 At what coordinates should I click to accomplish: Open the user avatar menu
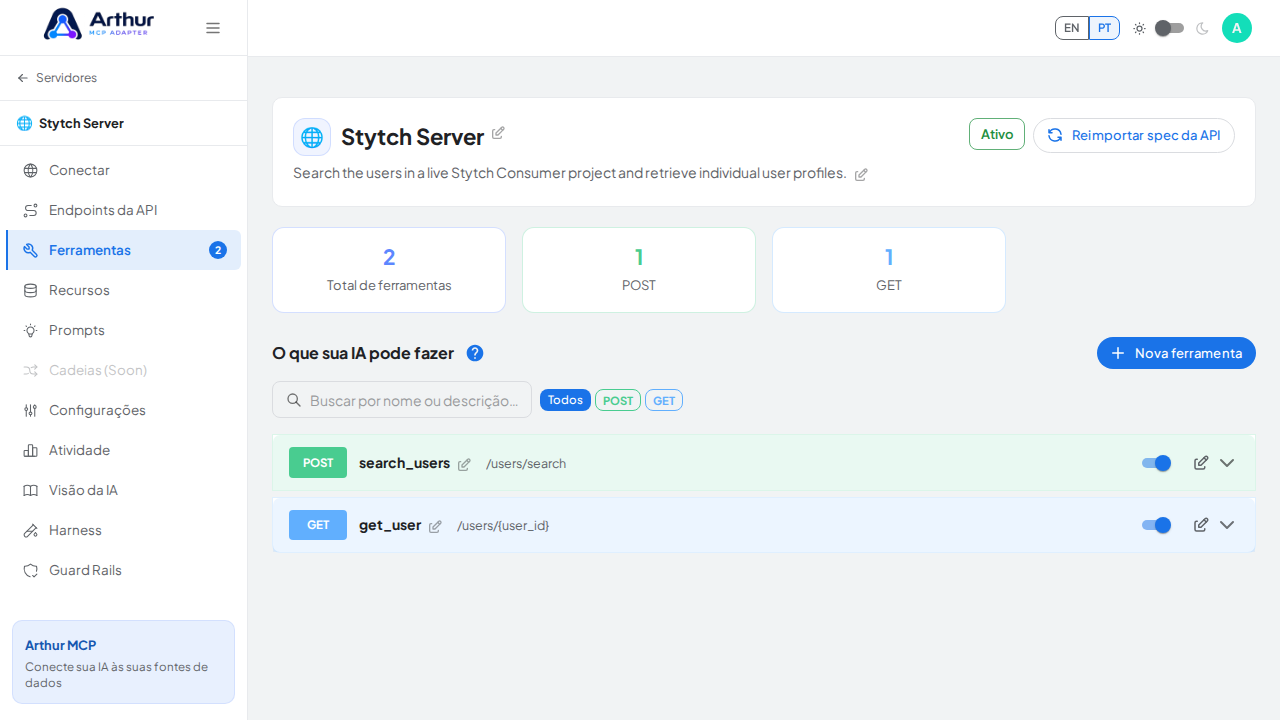[x=1237, y=28]
